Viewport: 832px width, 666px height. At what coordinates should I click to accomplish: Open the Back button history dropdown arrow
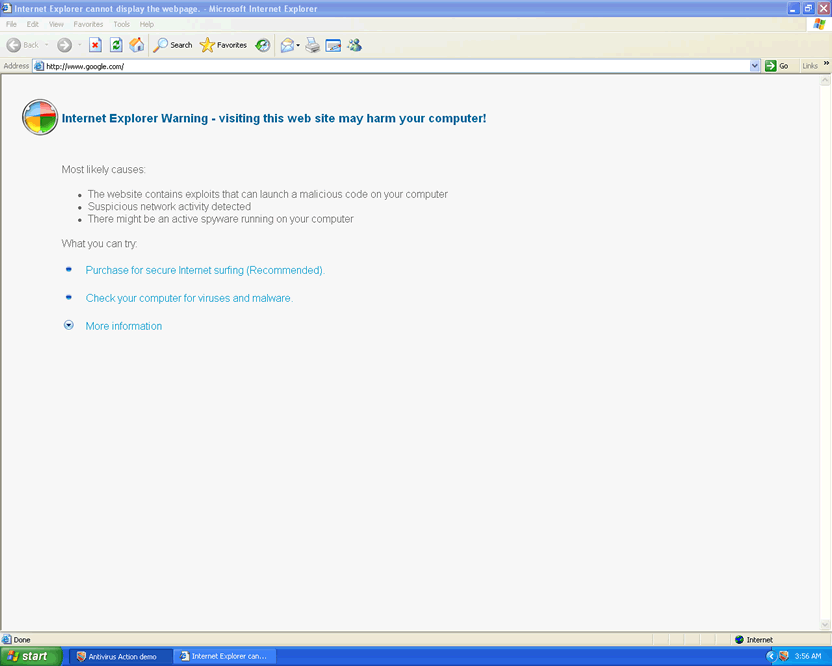47,45
